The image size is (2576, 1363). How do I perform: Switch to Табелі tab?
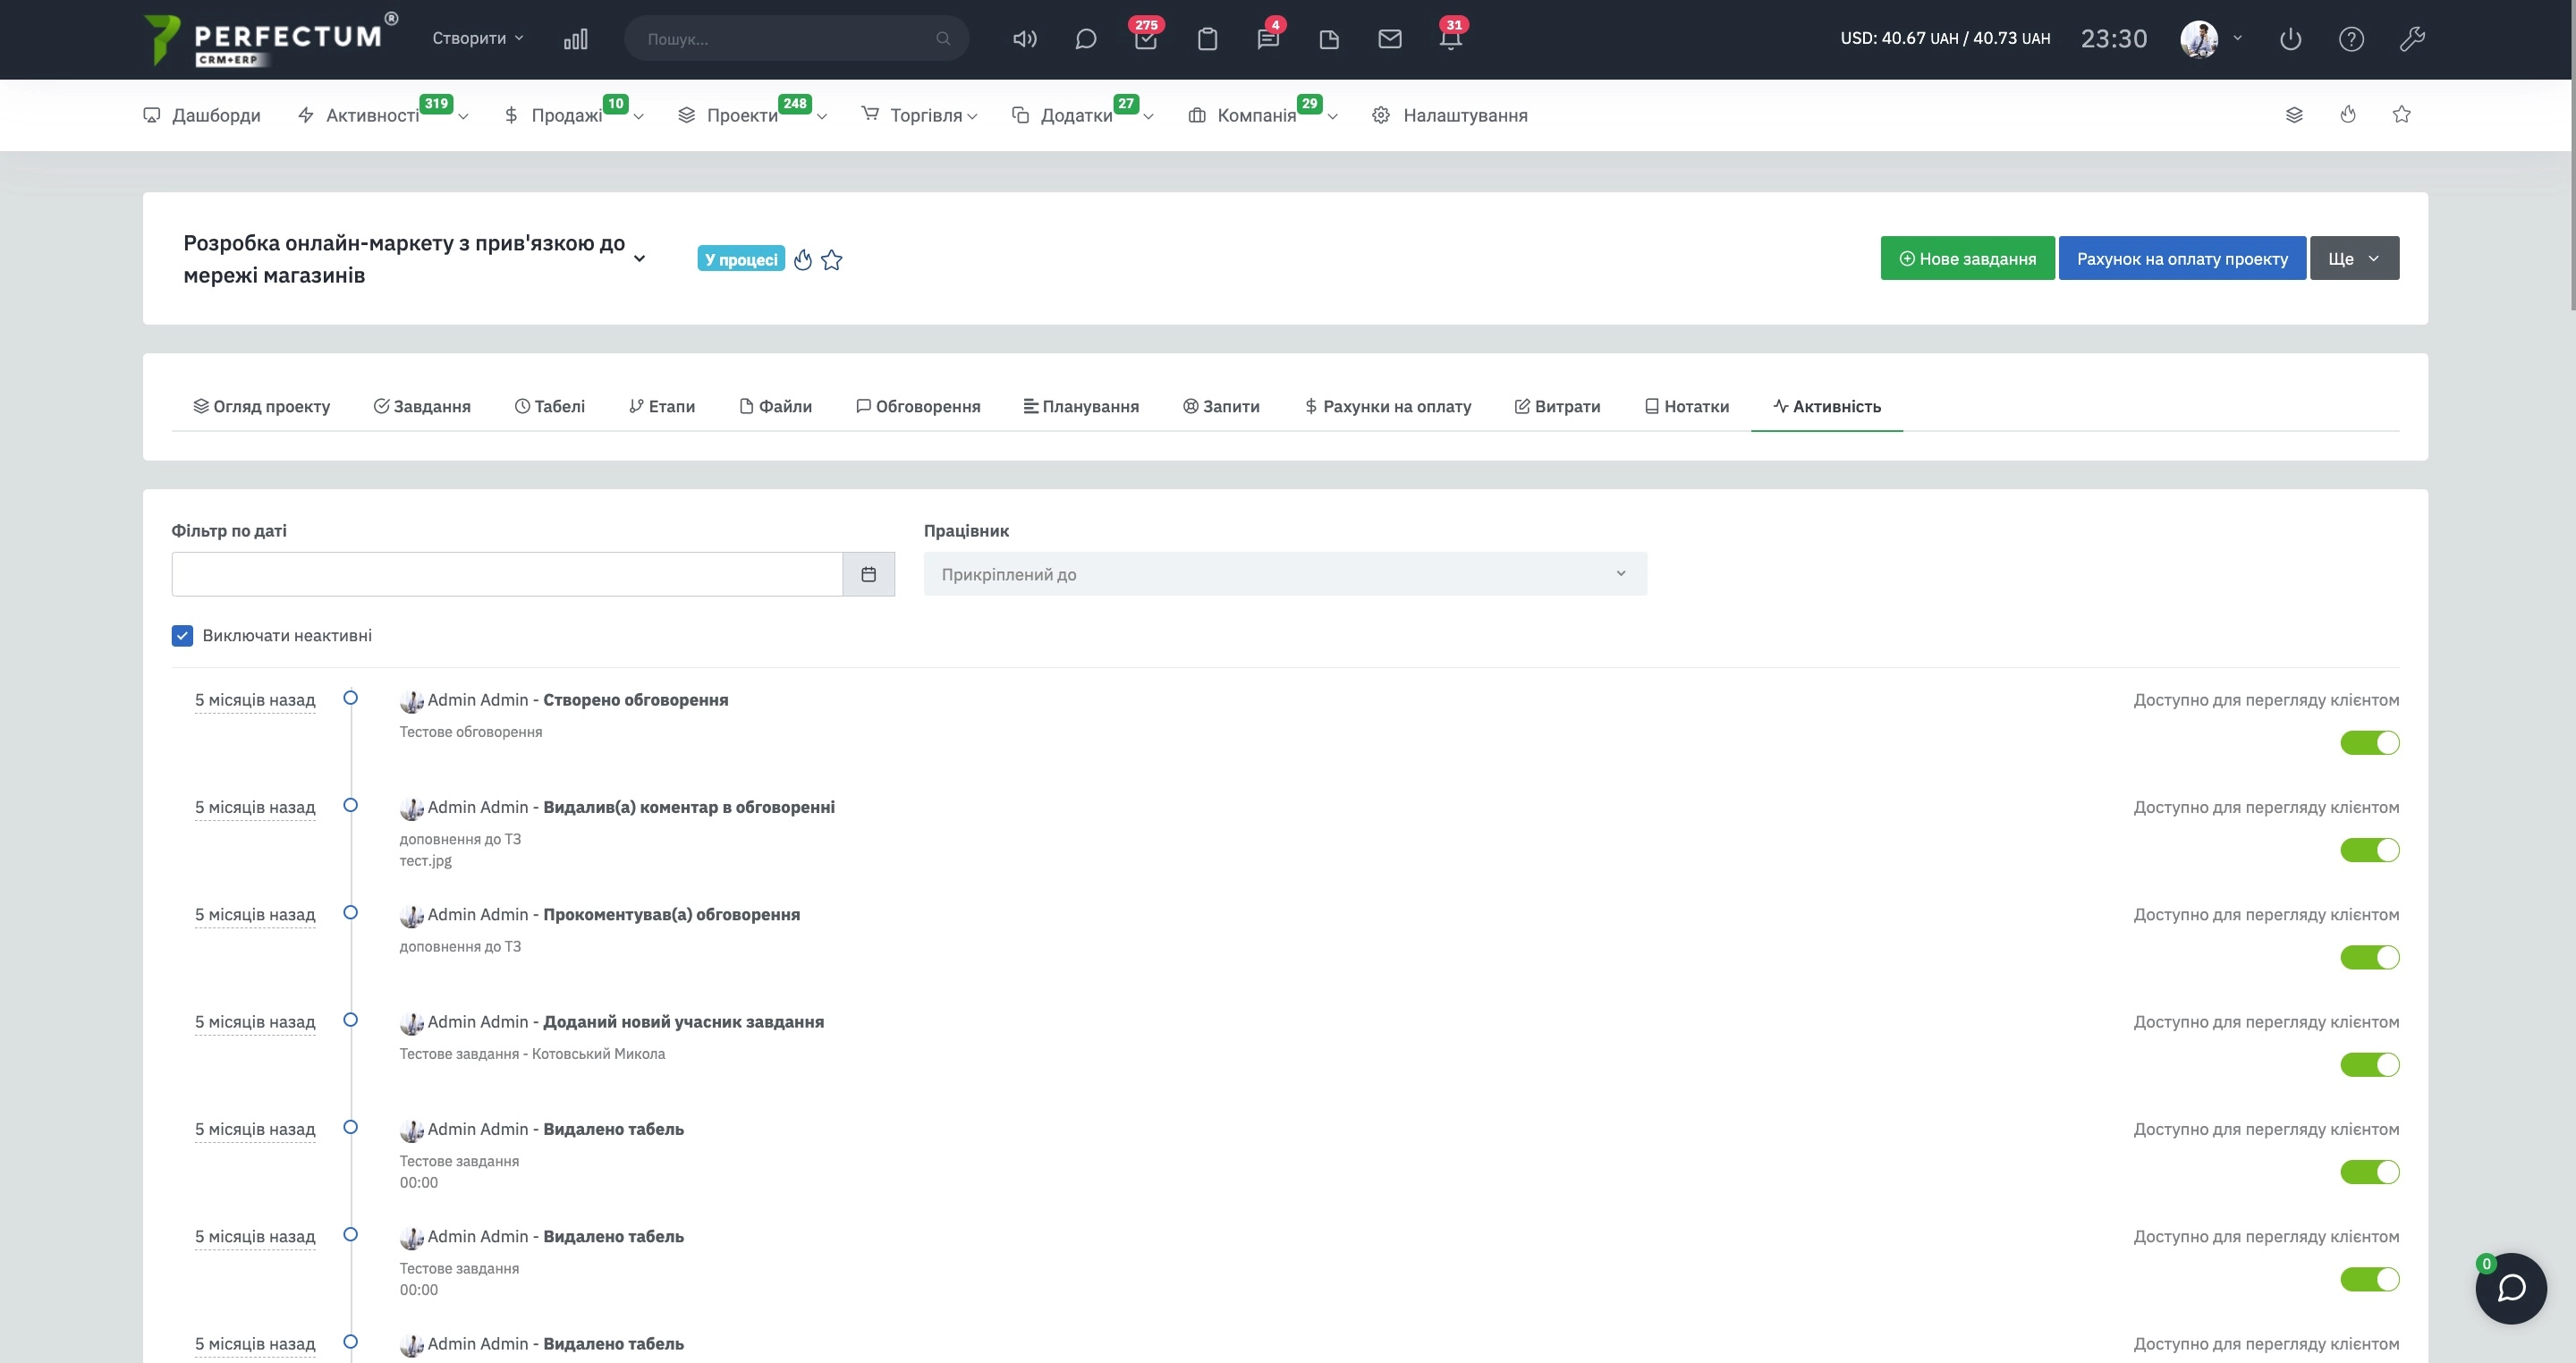(x=550, y=406)
